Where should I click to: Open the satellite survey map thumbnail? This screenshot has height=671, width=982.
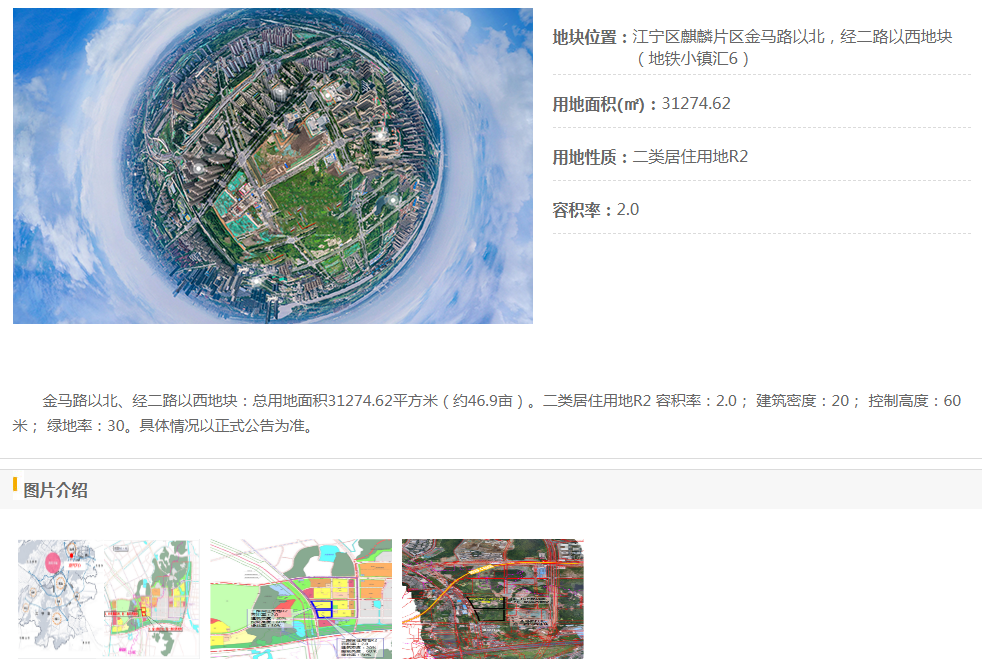click(x=493, y=599)
